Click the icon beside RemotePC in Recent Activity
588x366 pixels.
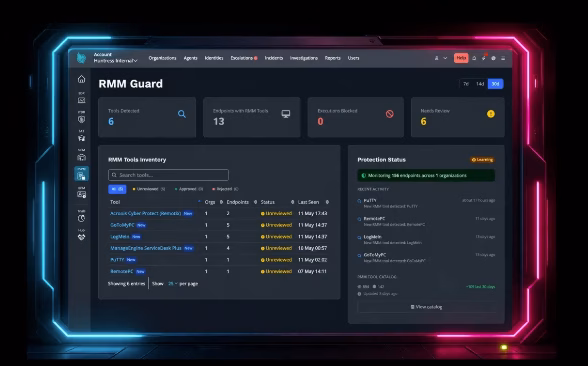(x=359, y=219)
